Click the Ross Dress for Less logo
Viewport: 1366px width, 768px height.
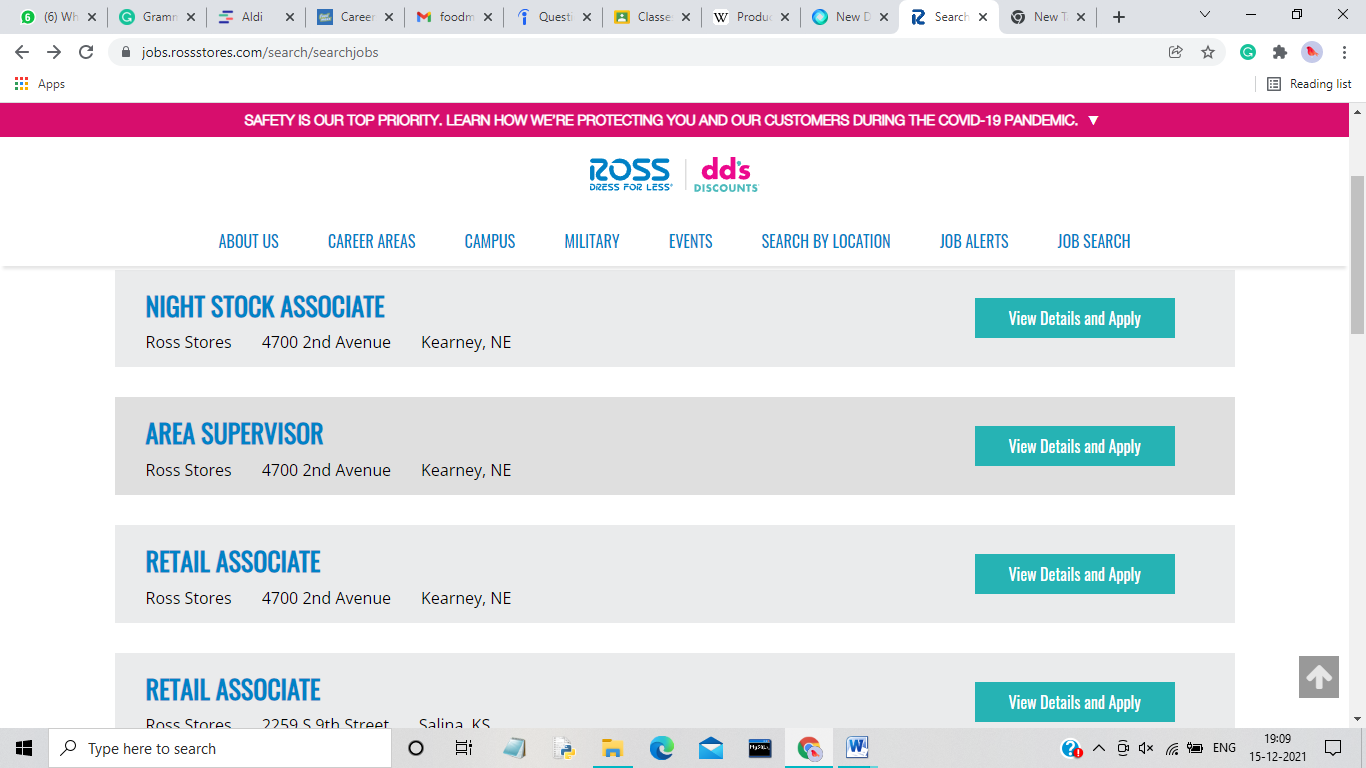(x=631, y=174)
